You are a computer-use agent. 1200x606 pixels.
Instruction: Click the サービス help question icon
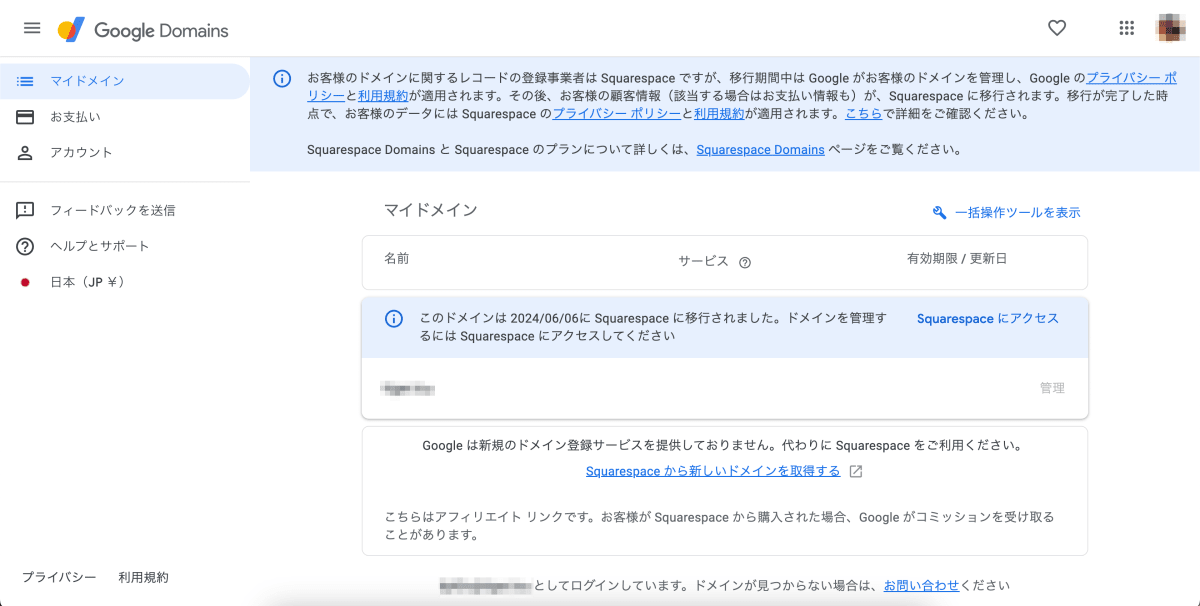point(745,263)
